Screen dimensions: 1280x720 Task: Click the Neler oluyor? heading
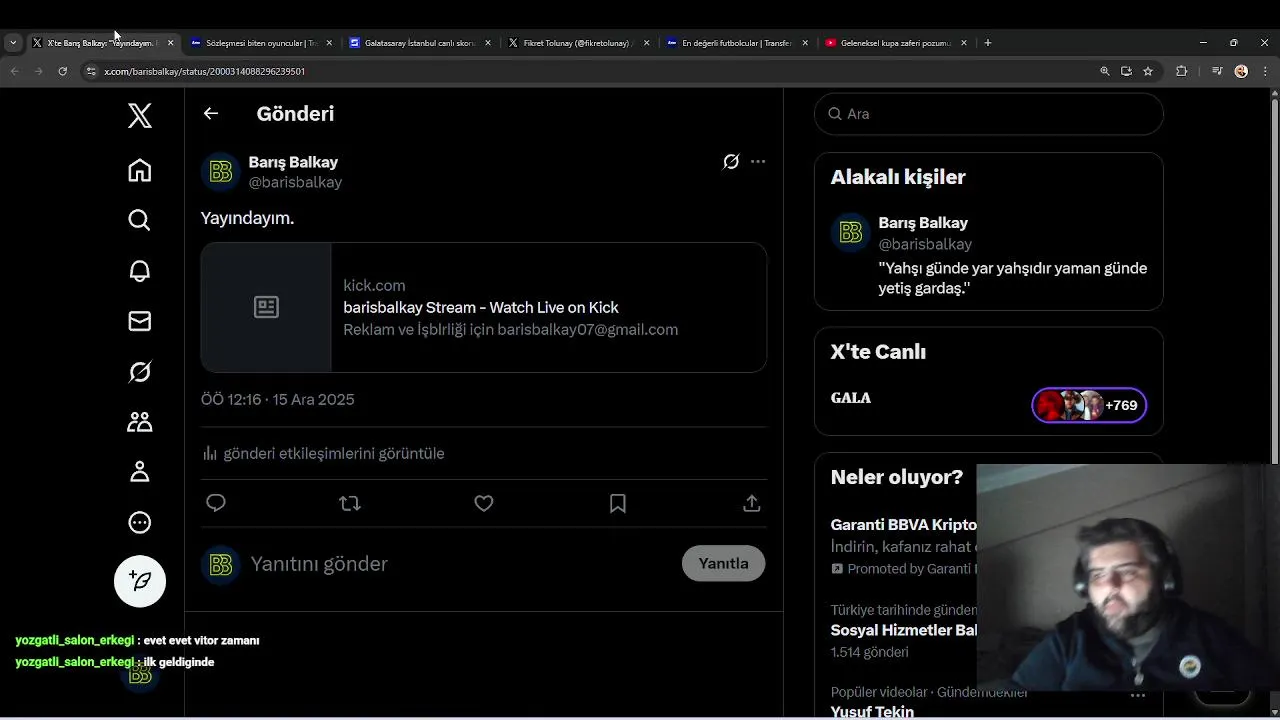897,477
